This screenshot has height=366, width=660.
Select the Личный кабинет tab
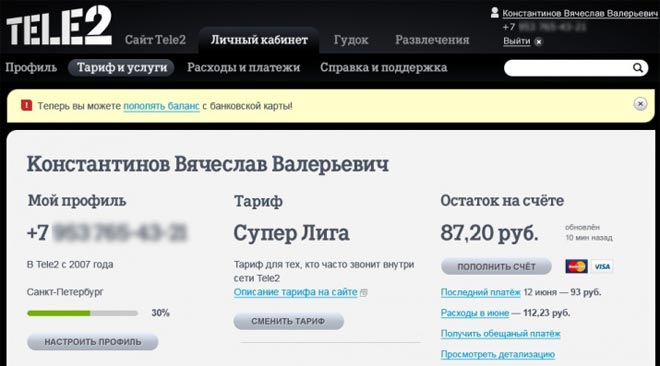259,40
